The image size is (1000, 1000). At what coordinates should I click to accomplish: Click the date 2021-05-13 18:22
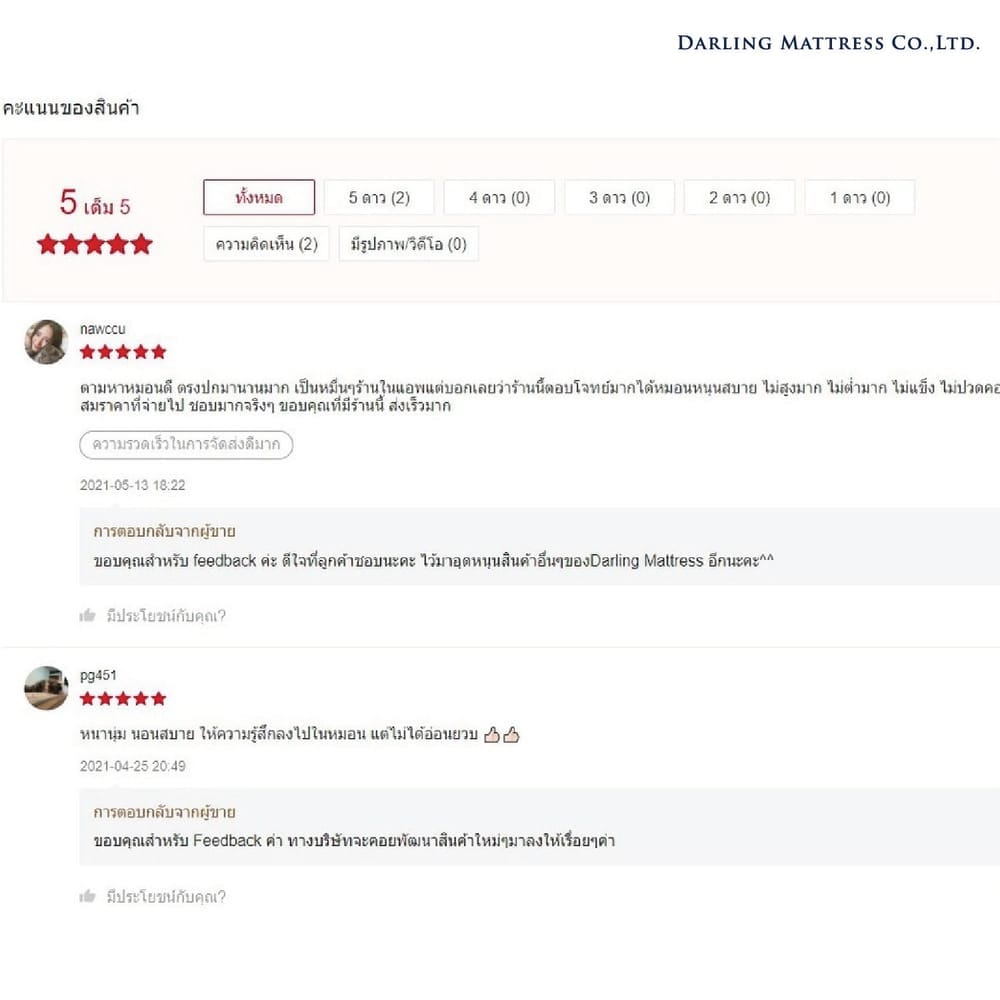[x=133, y=485]
